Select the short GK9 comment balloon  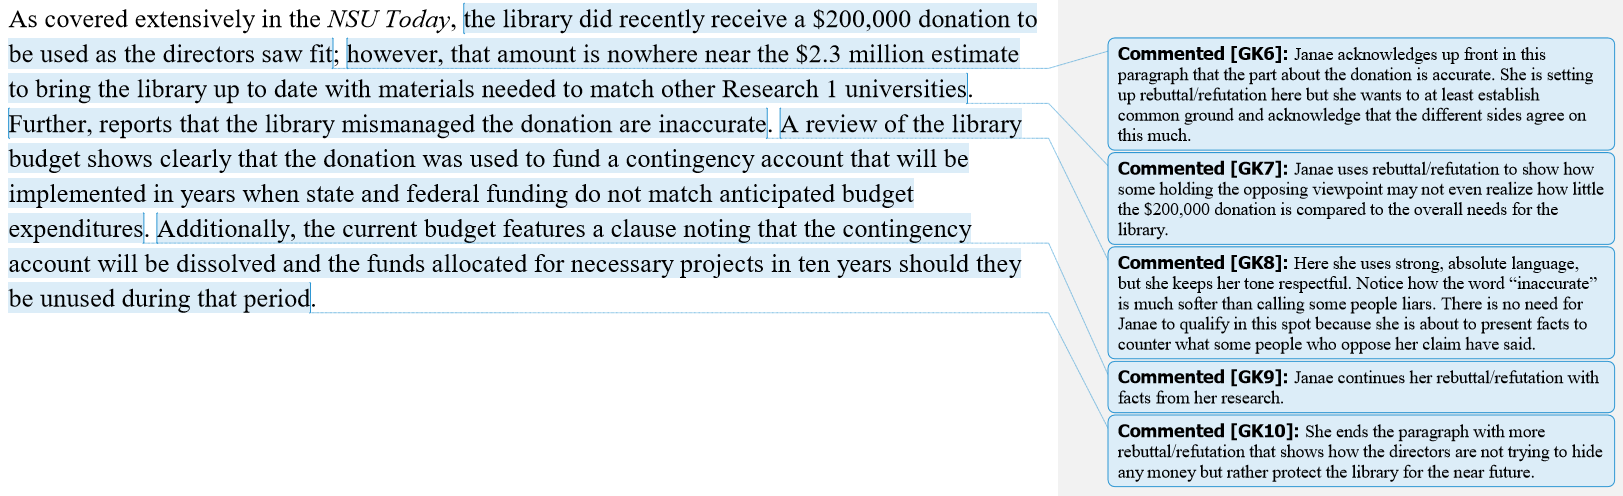1360,388
